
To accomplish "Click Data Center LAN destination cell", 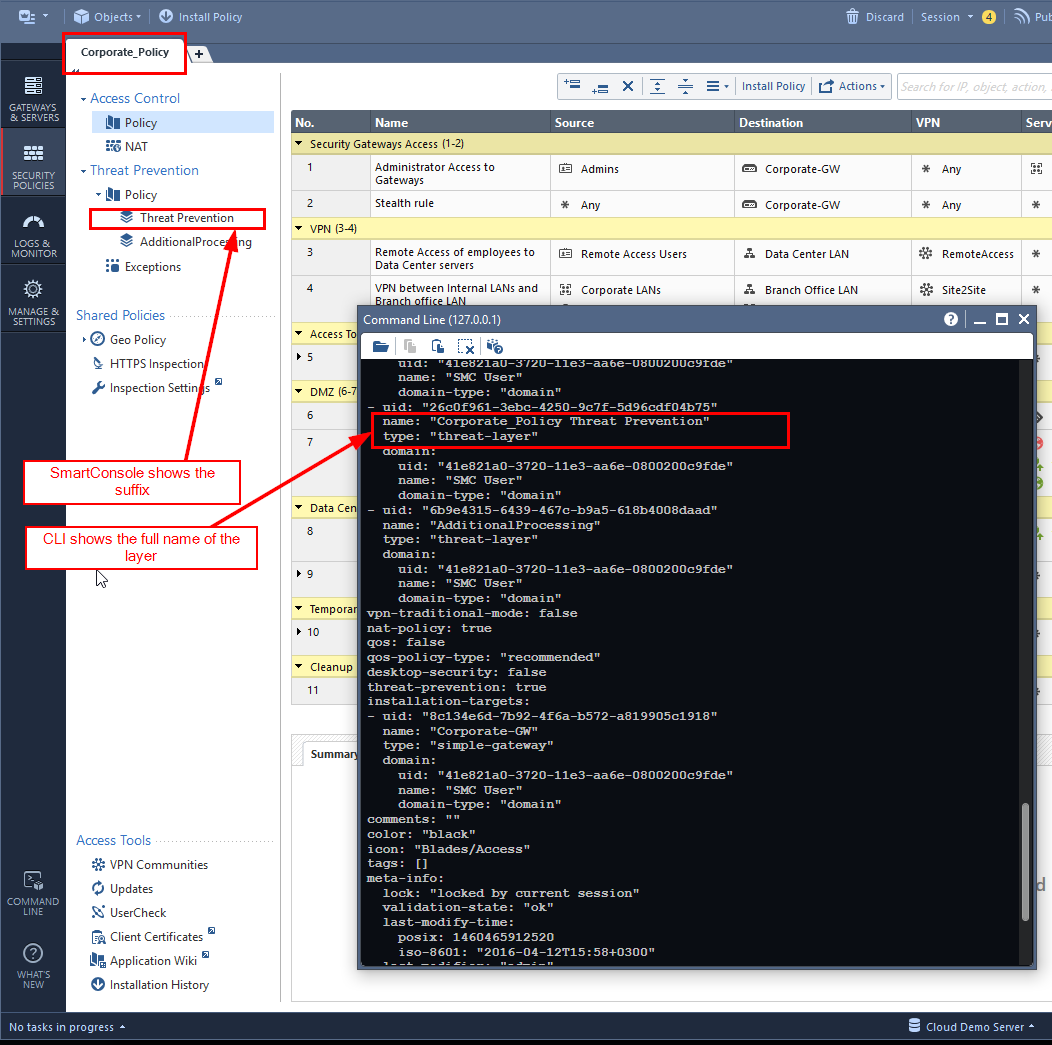I will point(823,258).
